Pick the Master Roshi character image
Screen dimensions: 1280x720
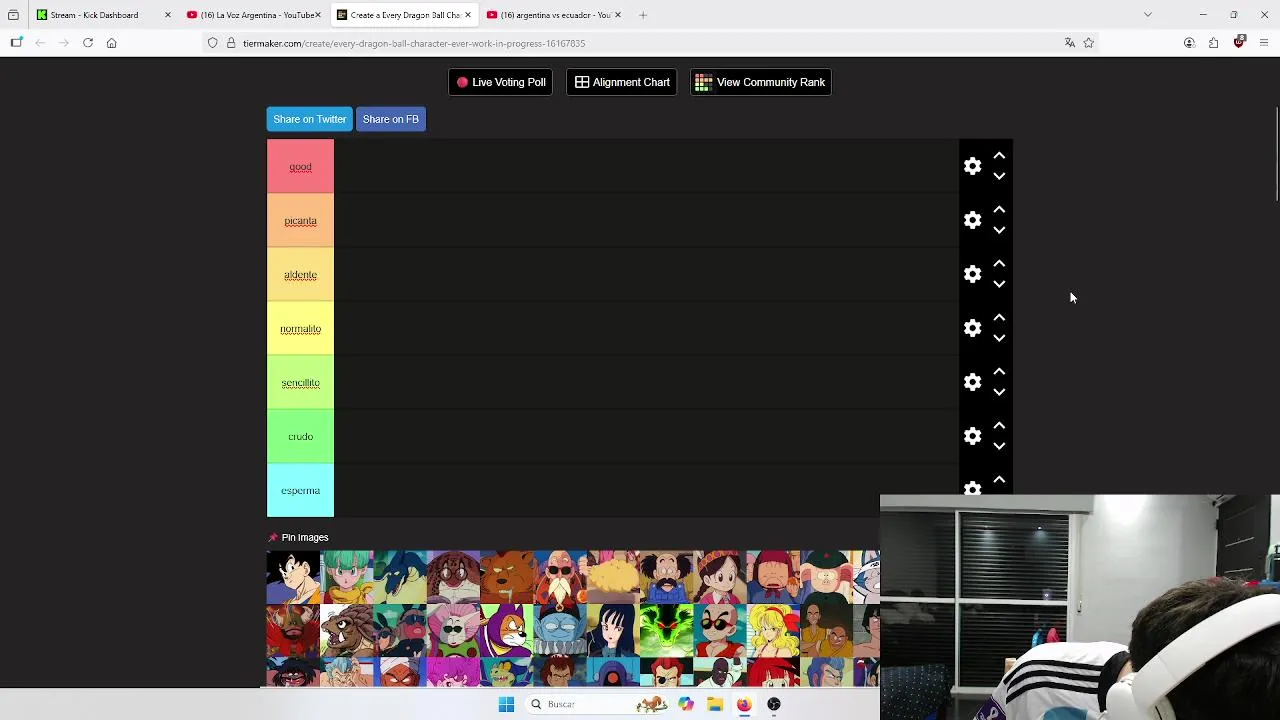[x=560, y=577]
